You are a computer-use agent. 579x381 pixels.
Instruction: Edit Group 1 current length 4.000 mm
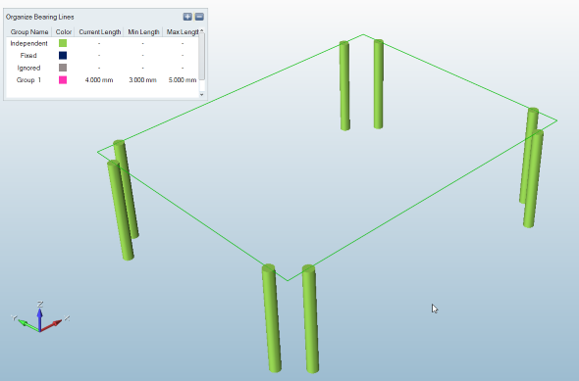99,80
